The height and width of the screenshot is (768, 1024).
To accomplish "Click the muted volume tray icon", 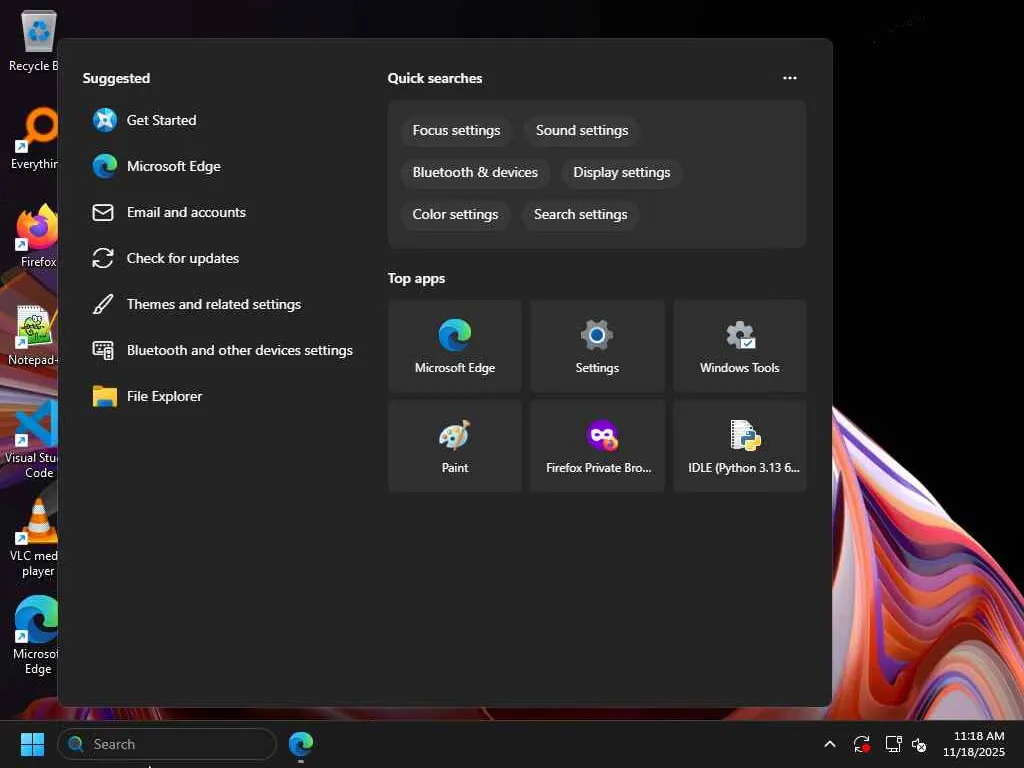I will pos(919,744).
